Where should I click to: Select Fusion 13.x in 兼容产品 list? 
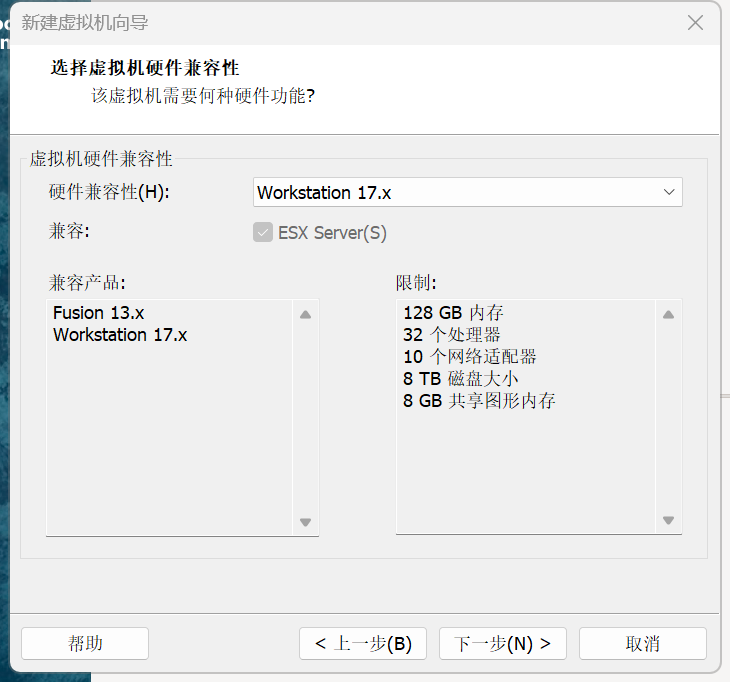(99, 313)
